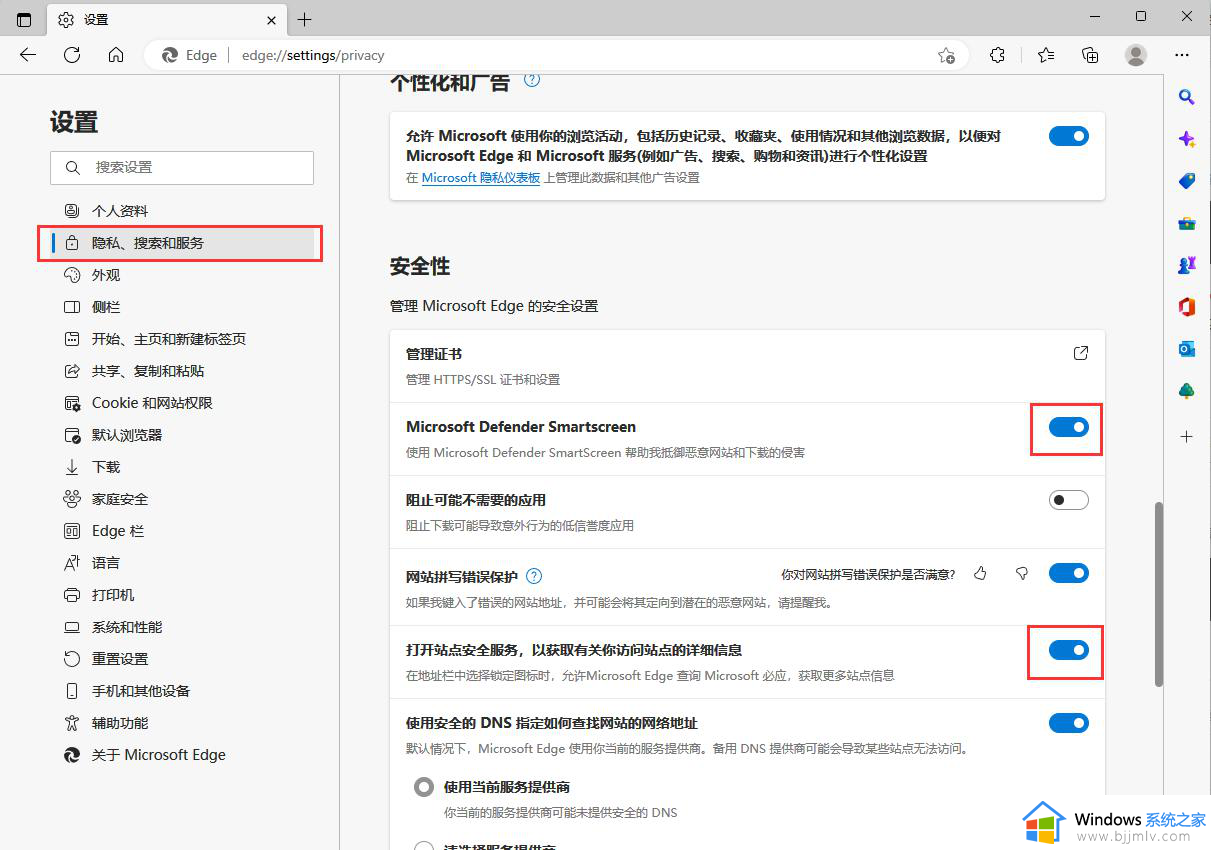This screenshot has height=850, width=1211.
Task: Open sidebar Tools briefcase icon
Action: coord(1186,223)
